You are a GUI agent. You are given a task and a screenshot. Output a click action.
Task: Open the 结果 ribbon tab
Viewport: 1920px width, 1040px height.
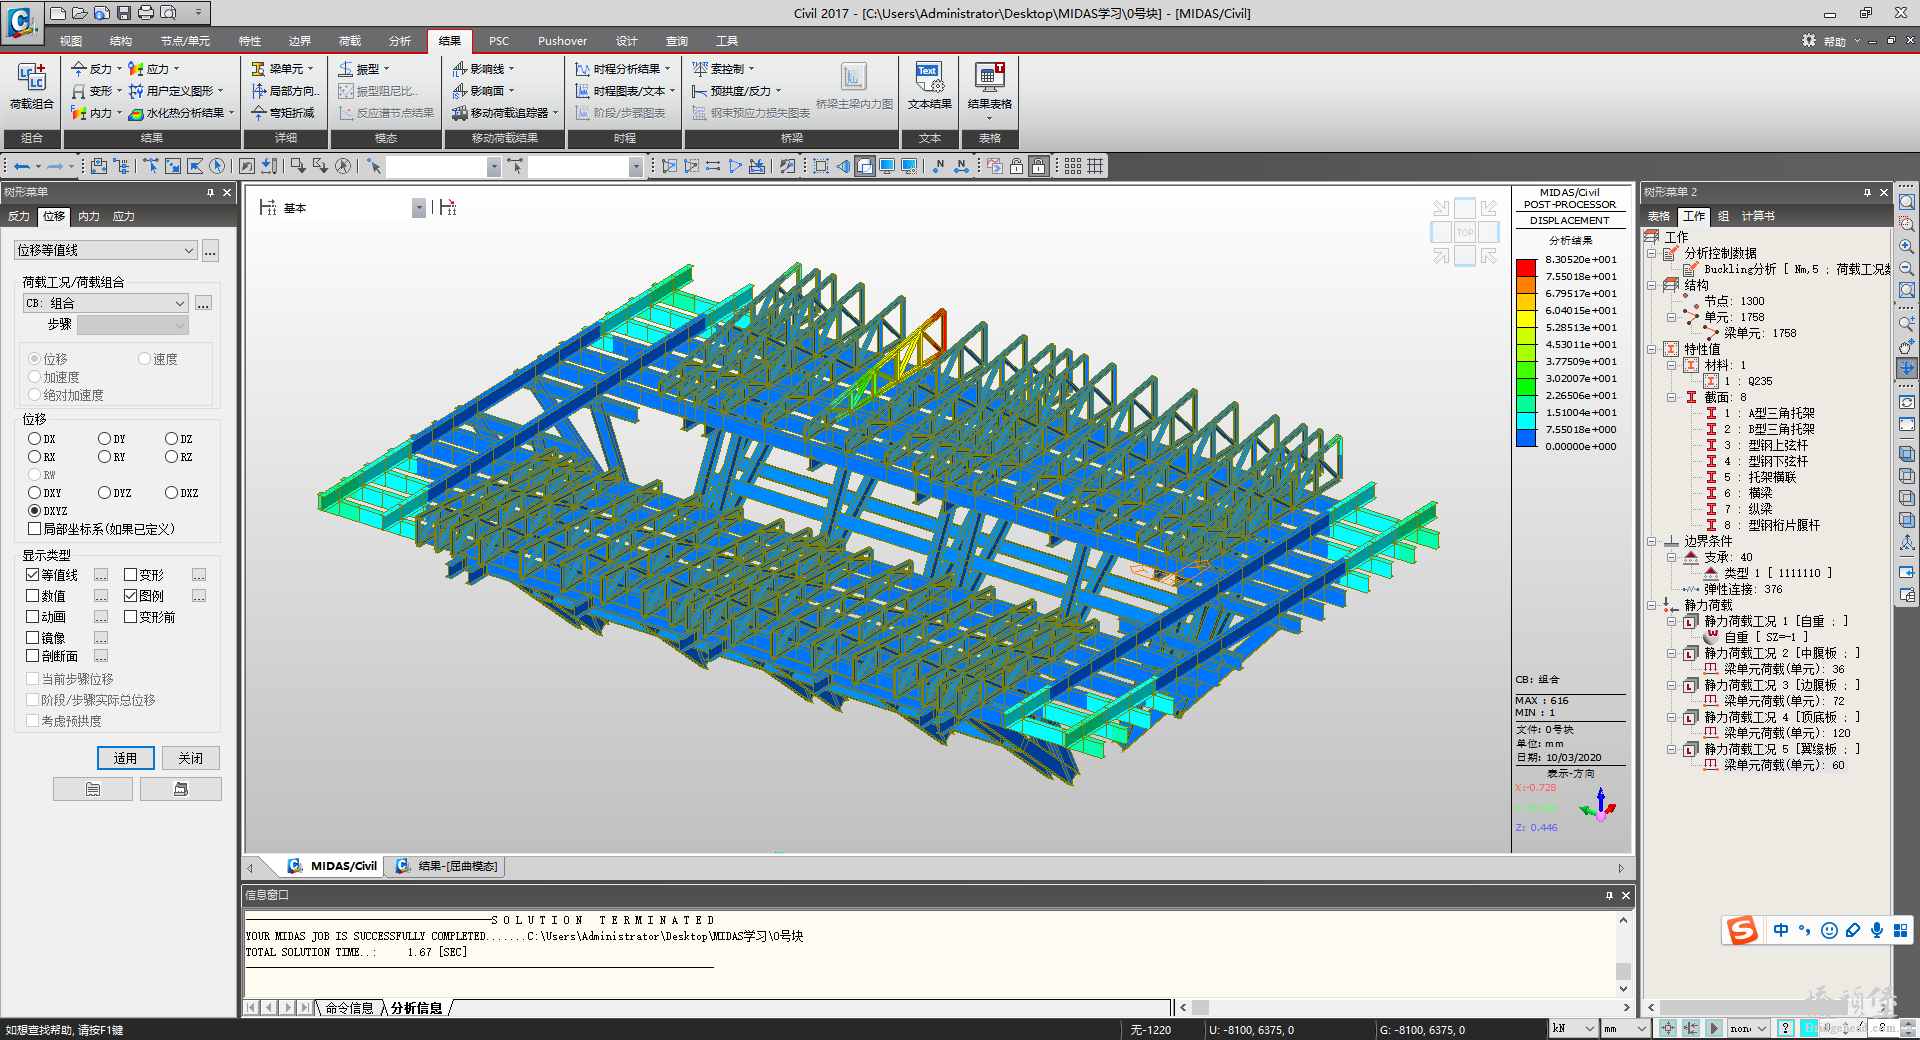coord(450,41)
